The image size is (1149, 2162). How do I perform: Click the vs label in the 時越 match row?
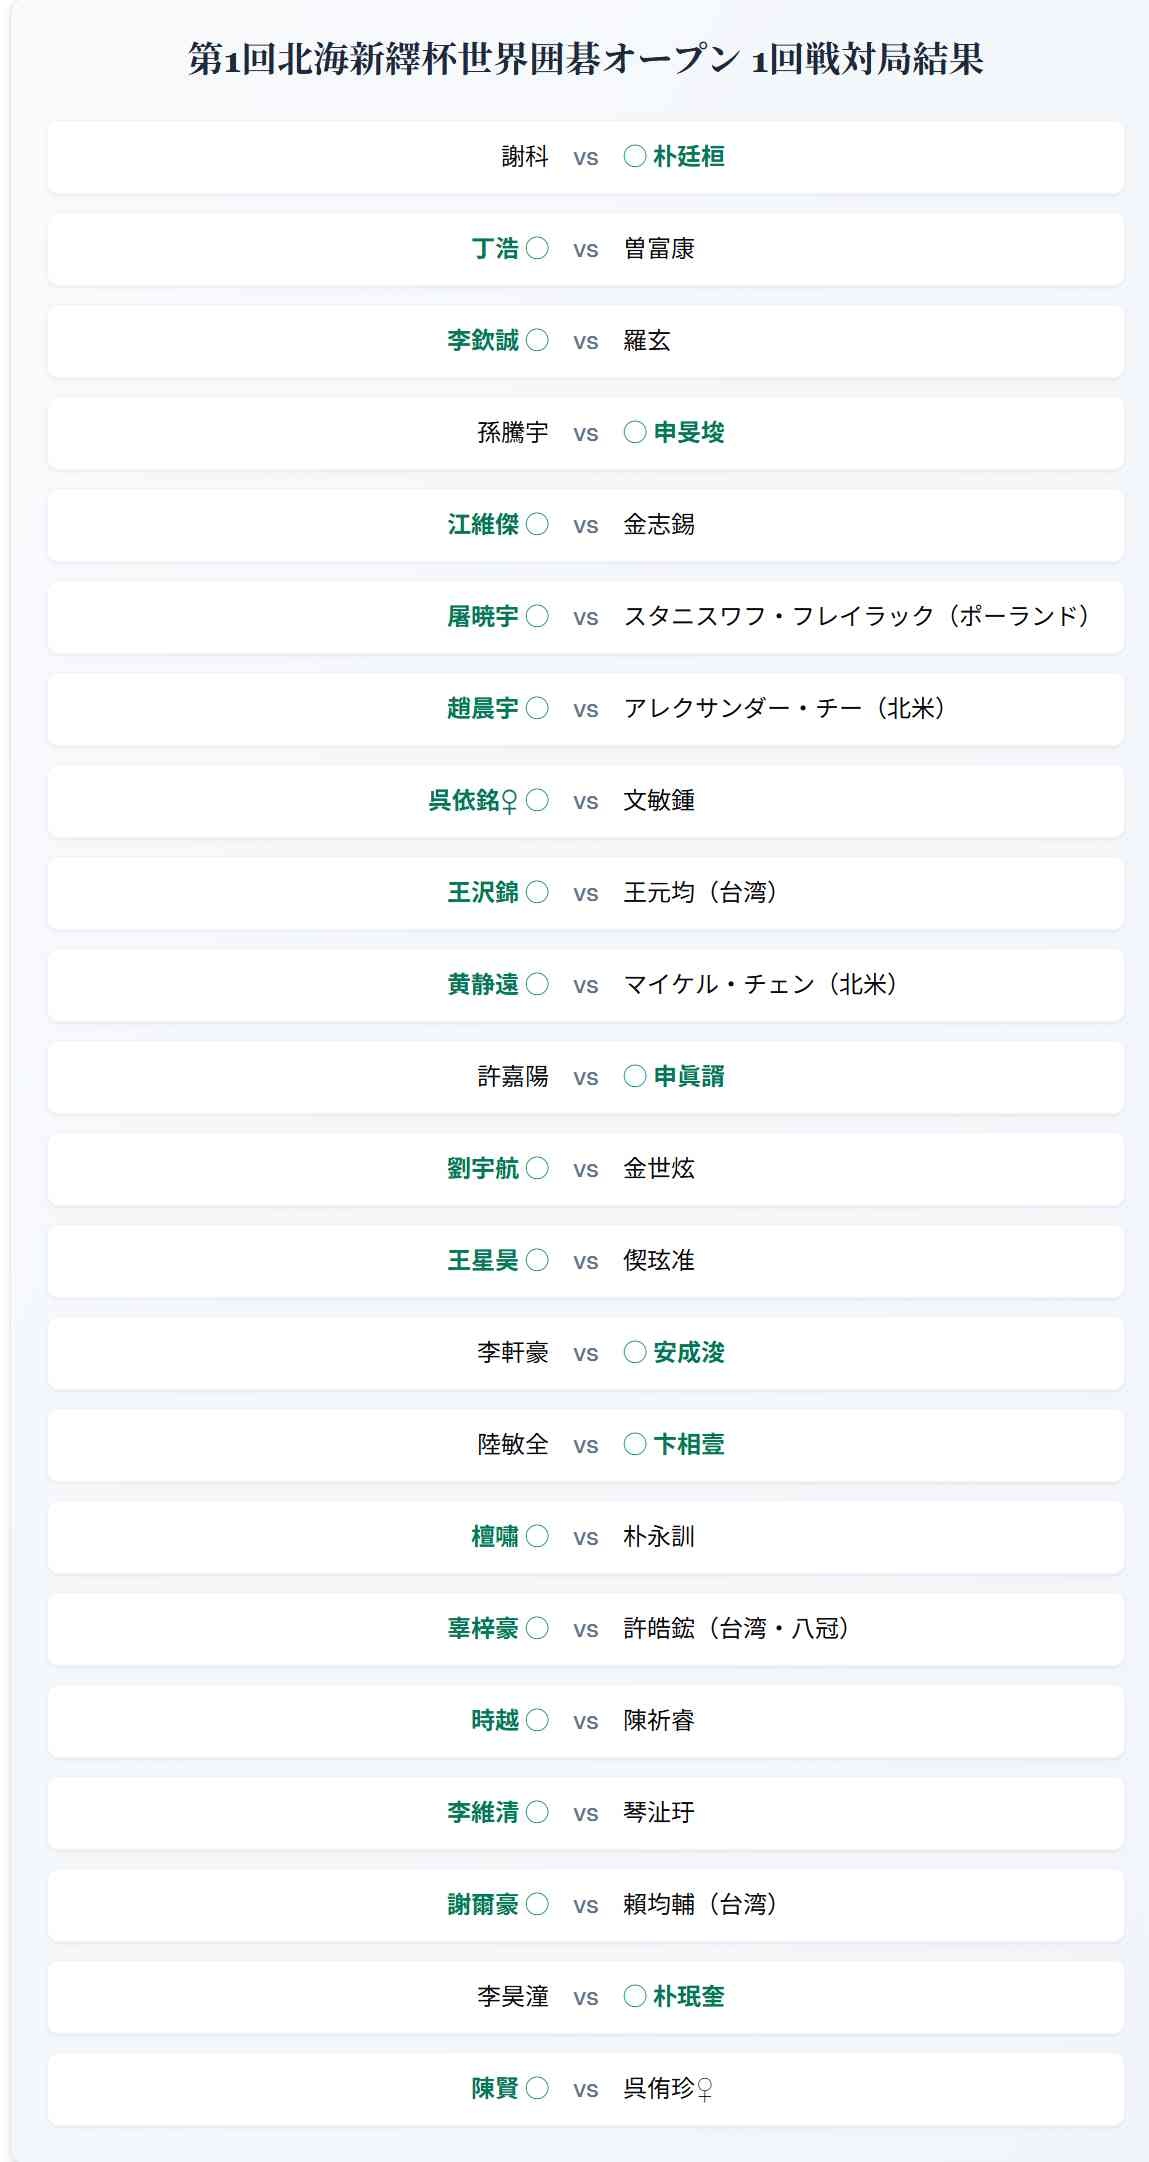[586, 1721]
